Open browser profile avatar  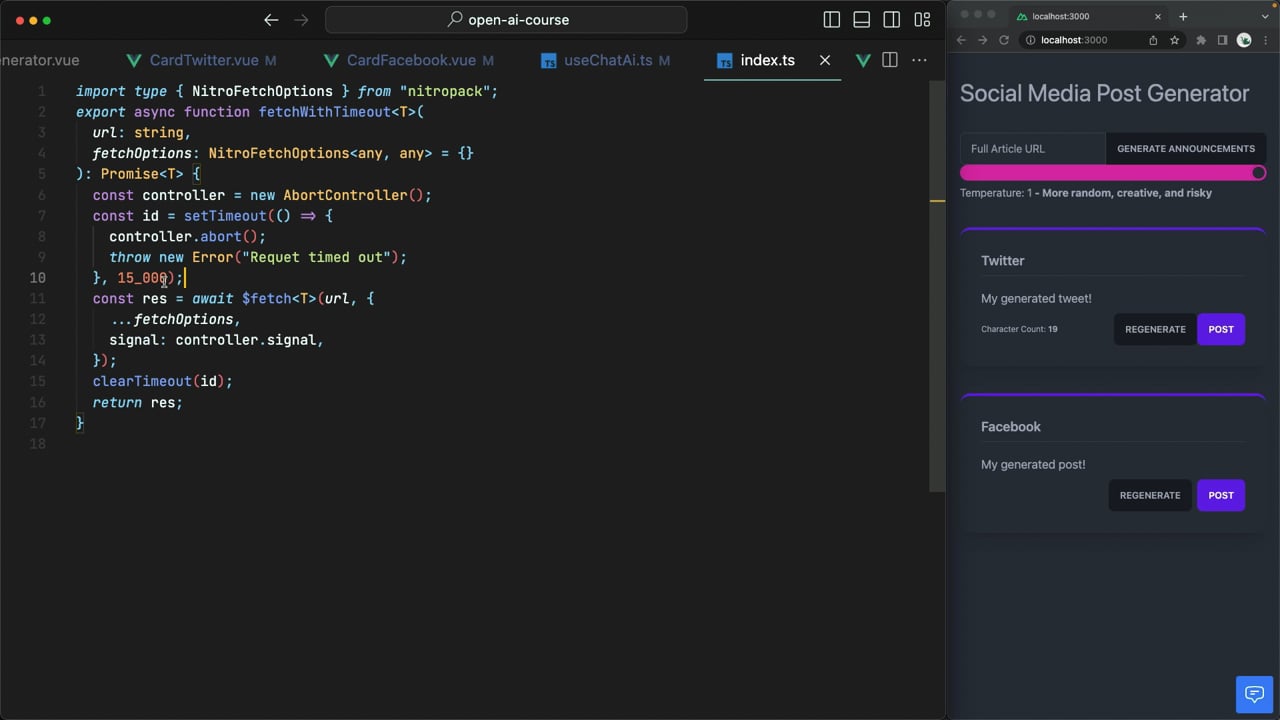pyautogui.click(x=1244, y=40)
